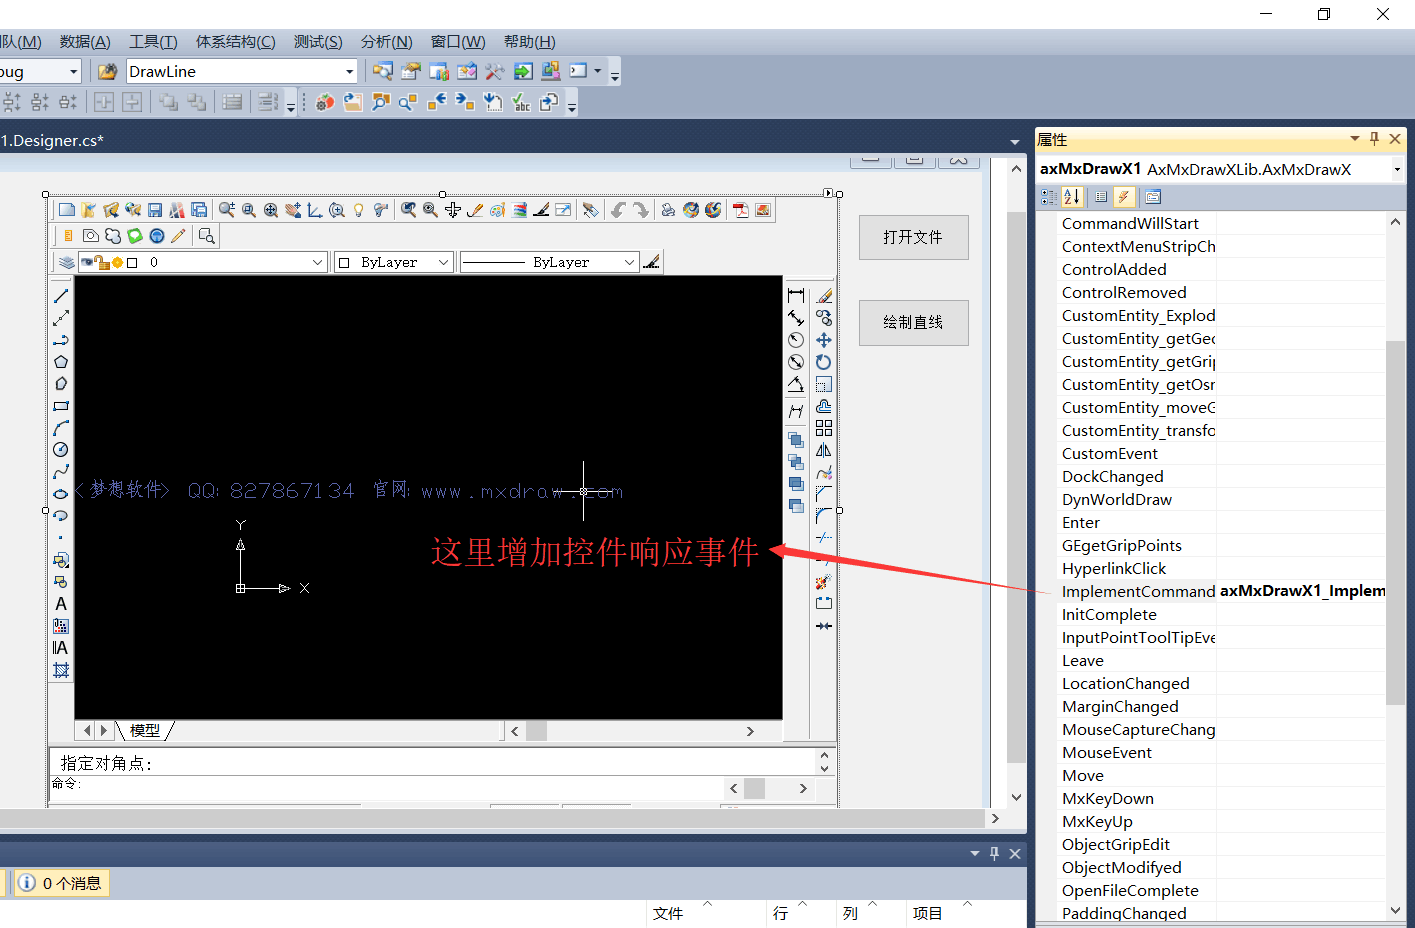
Task: Open the 工具(T) menu
Action: coord(153,41)
